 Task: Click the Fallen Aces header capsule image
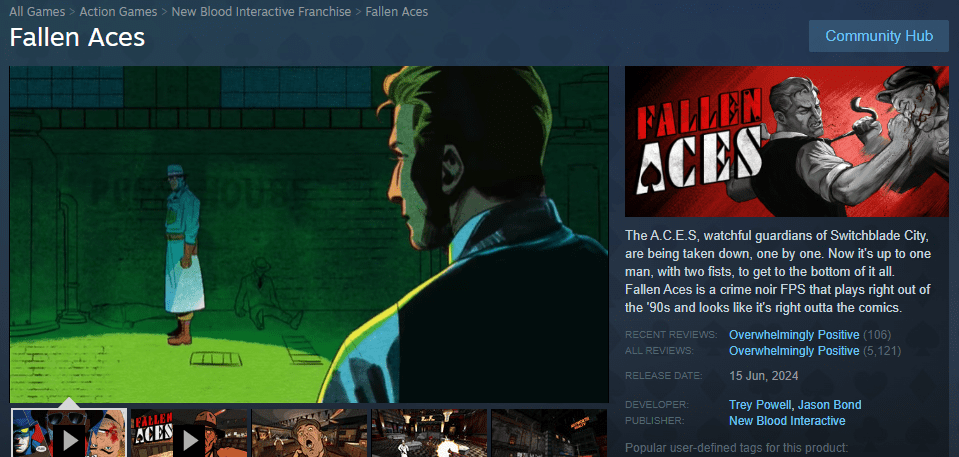coord(785,142)
